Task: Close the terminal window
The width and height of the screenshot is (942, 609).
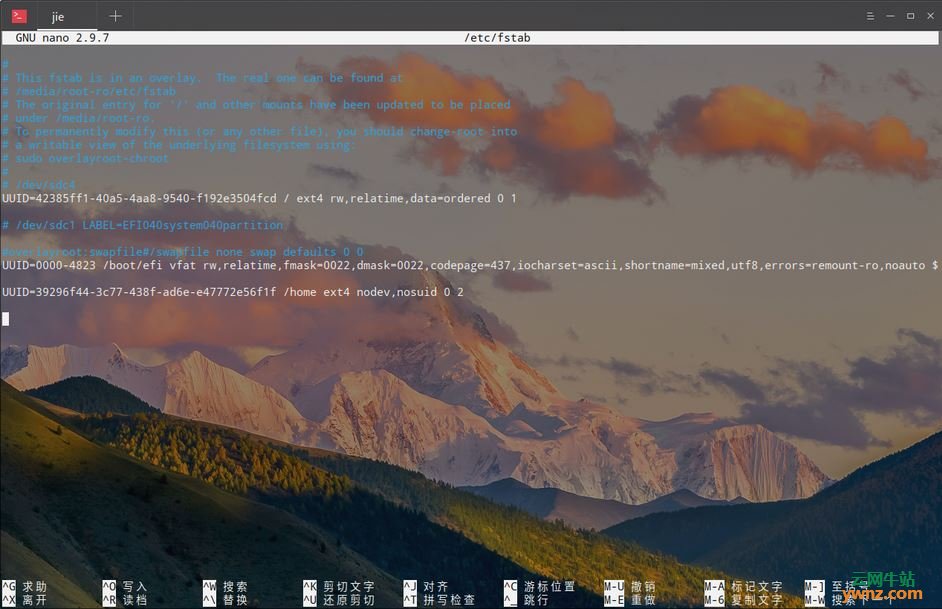Action: click(x=930, y=16)
